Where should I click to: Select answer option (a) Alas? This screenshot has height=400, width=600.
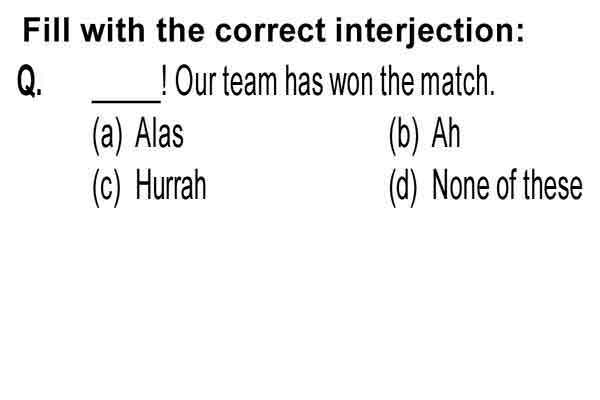click(x=138, y=134)
